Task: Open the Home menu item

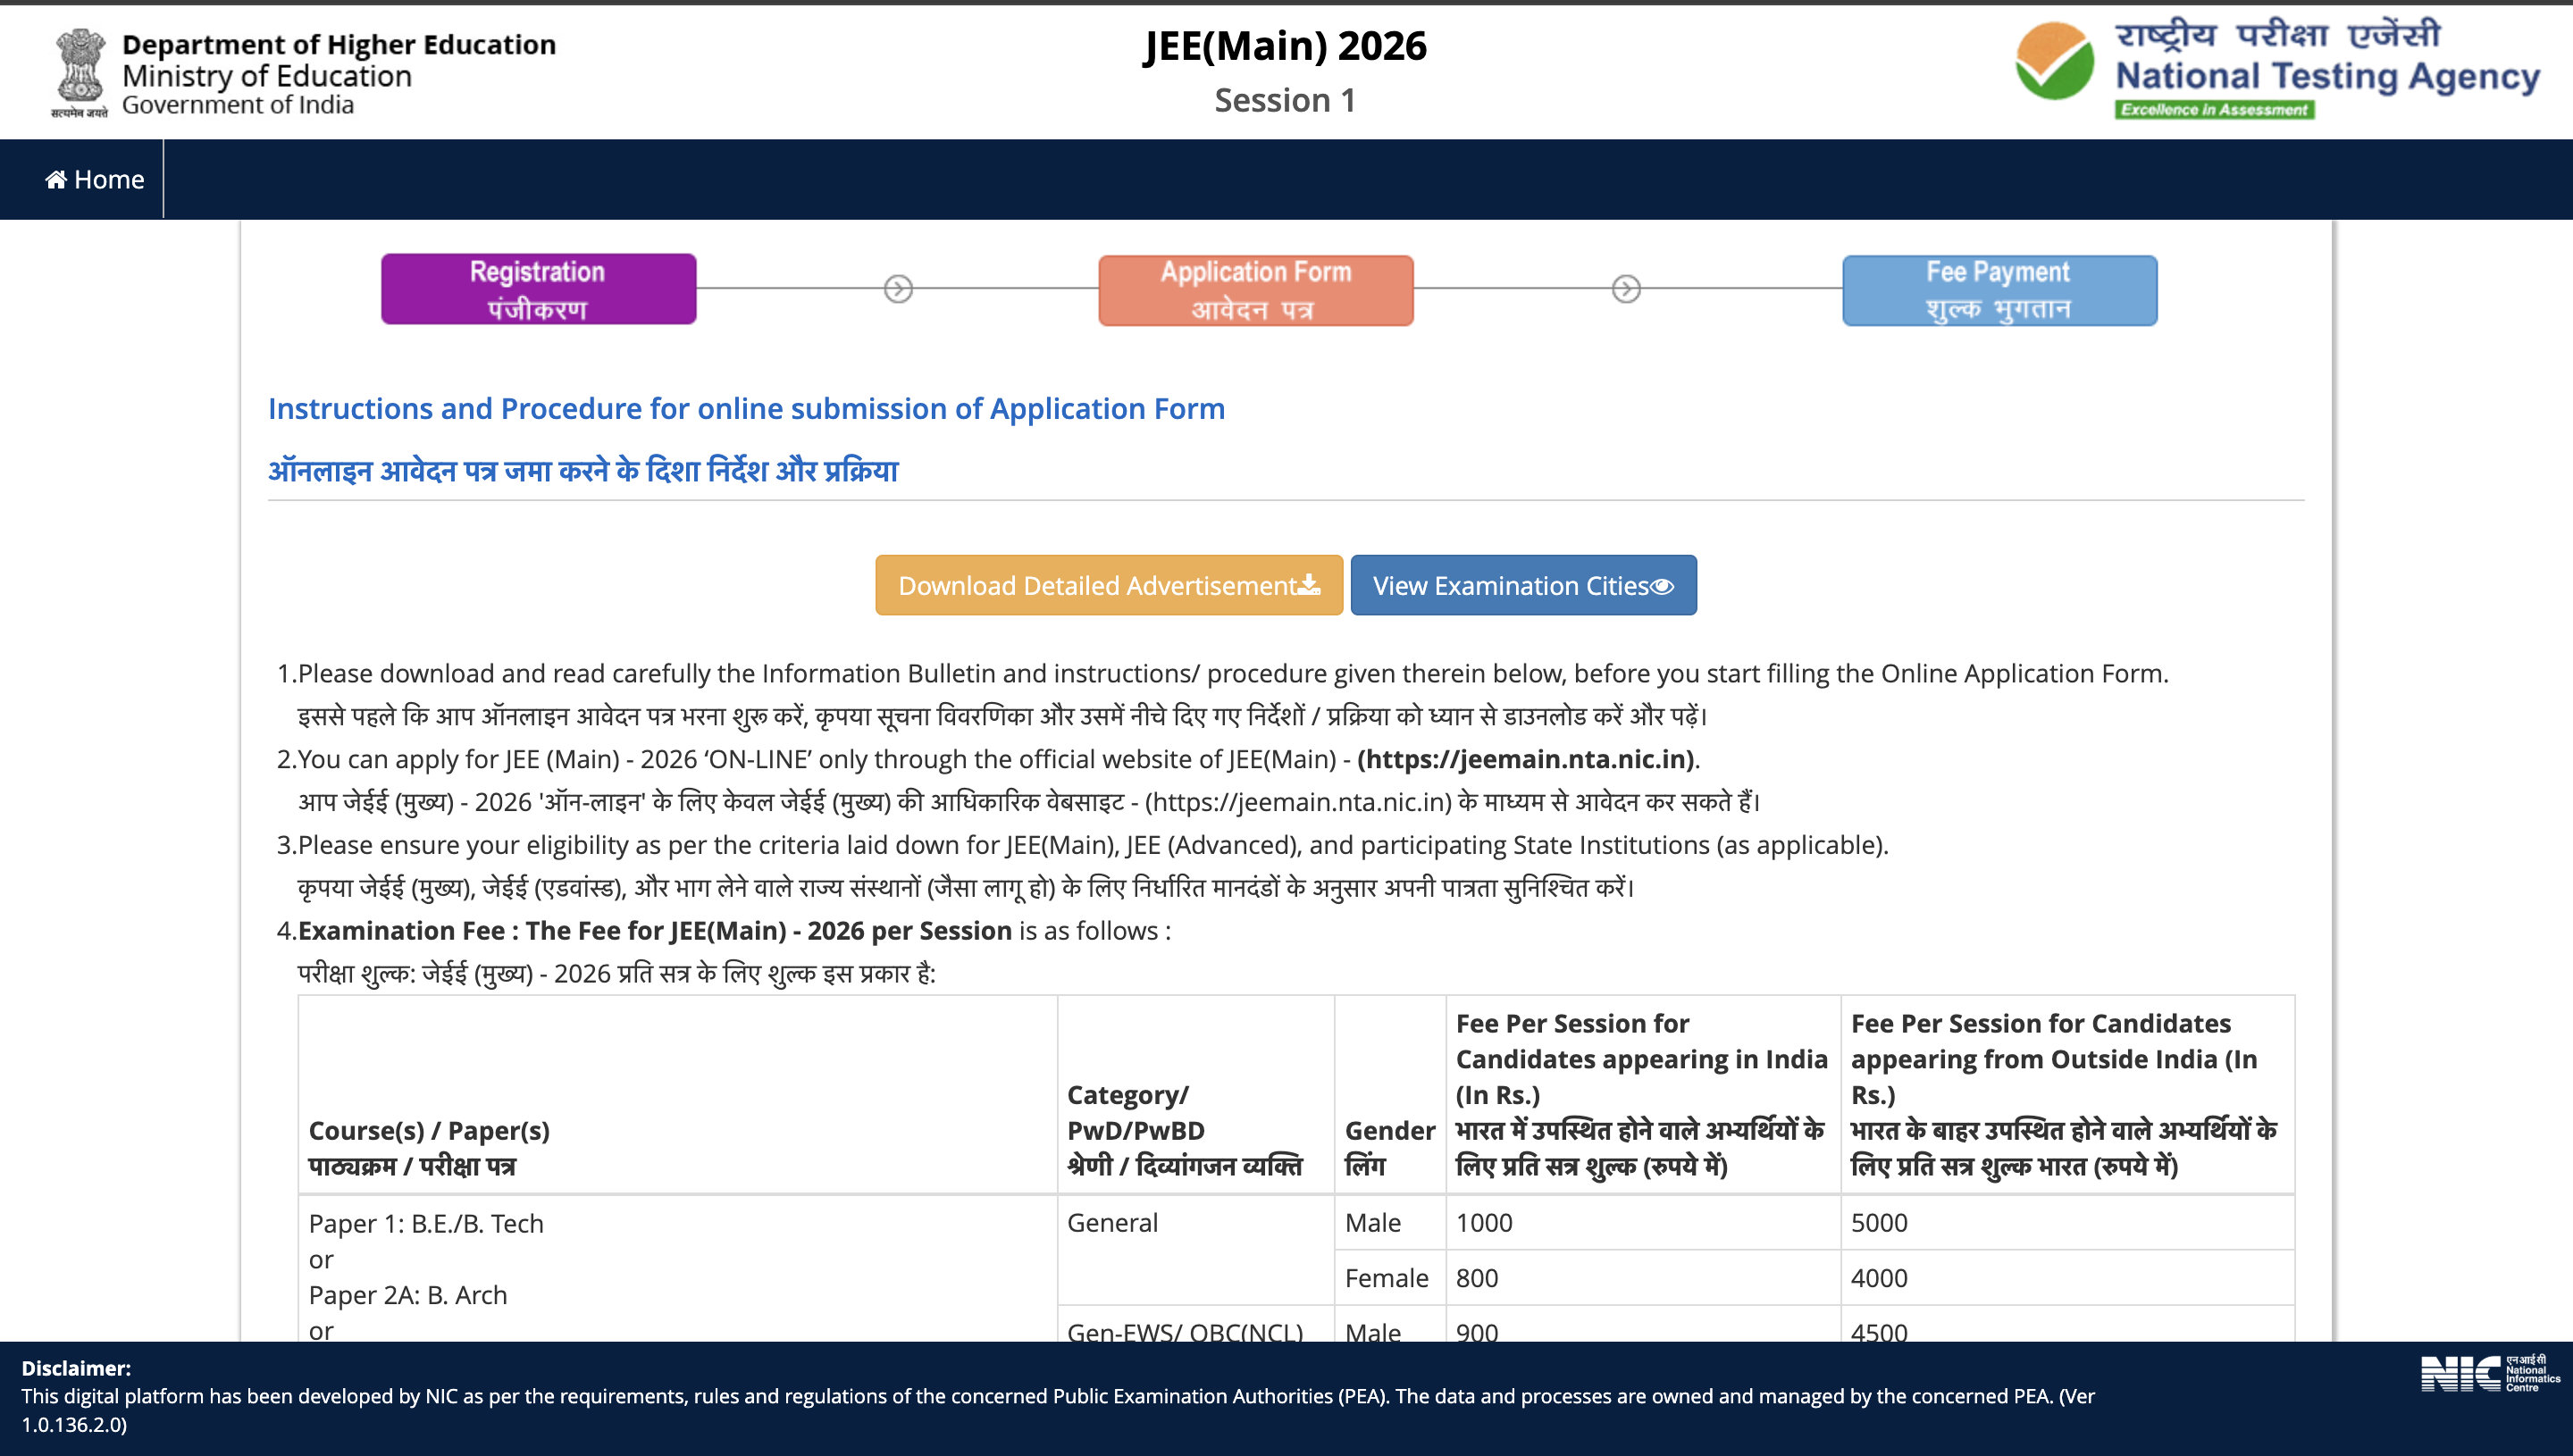Action: pyautogui.click(x=93, y=179)
